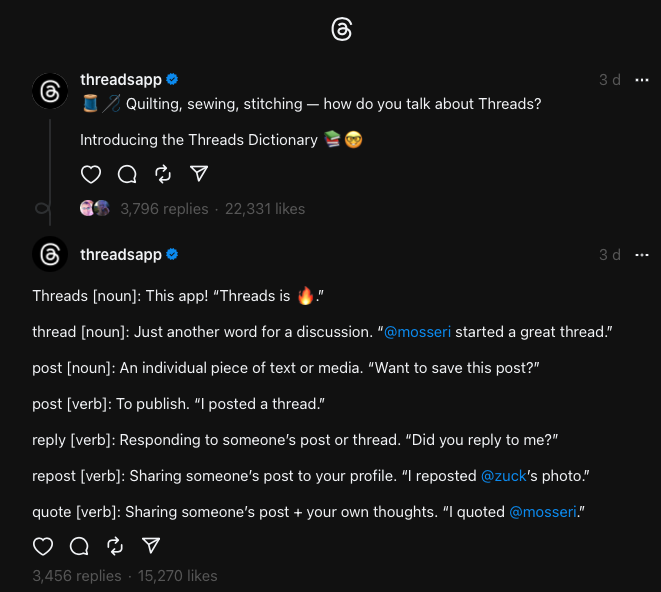
Task: Click the second post's 3 d timestamp
Action: (x=610, y=255)
